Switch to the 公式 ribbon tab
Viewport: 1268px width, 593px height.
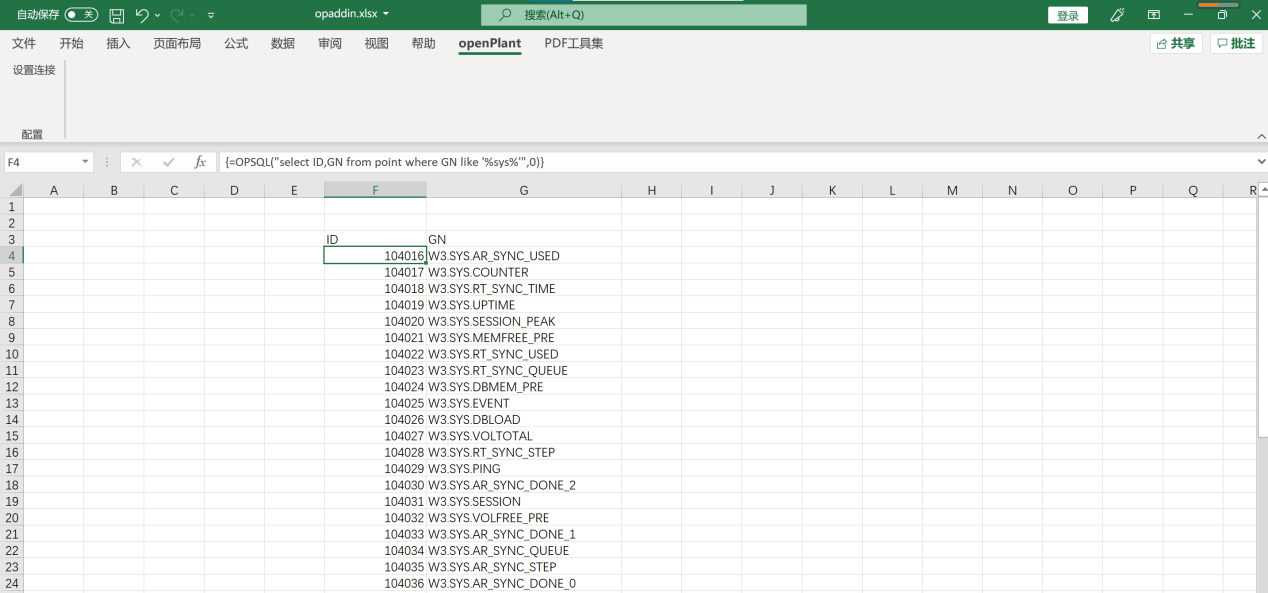pos(236,44)
